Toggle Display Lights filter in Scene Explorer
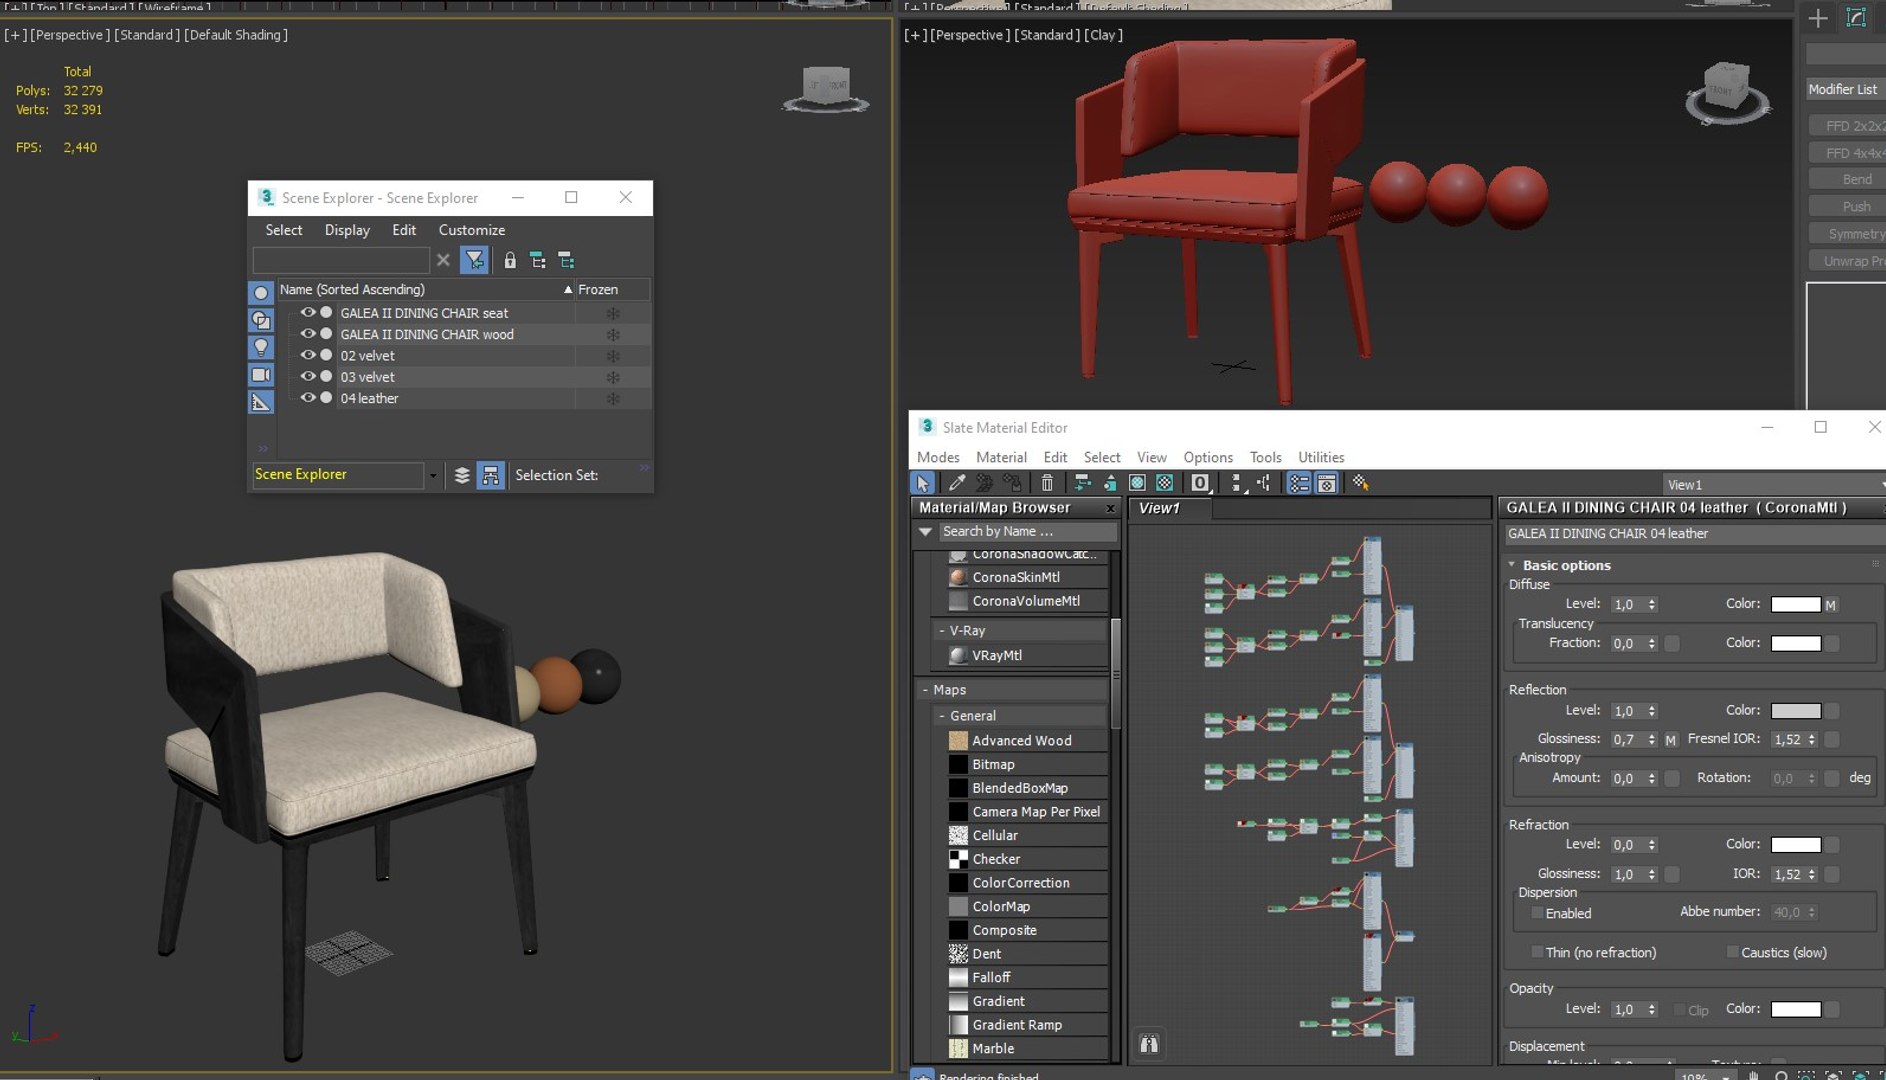This screenshot has height=1080, width=1886. tap(261, 347)
